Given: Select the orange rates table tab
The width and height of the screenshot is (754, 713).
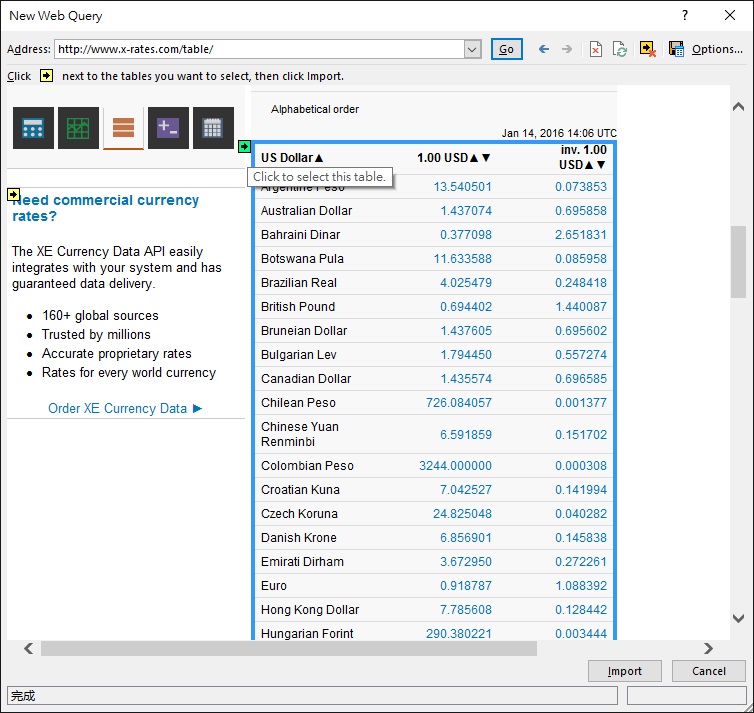Looking at the screenshot, I should (x=123, y=127).
